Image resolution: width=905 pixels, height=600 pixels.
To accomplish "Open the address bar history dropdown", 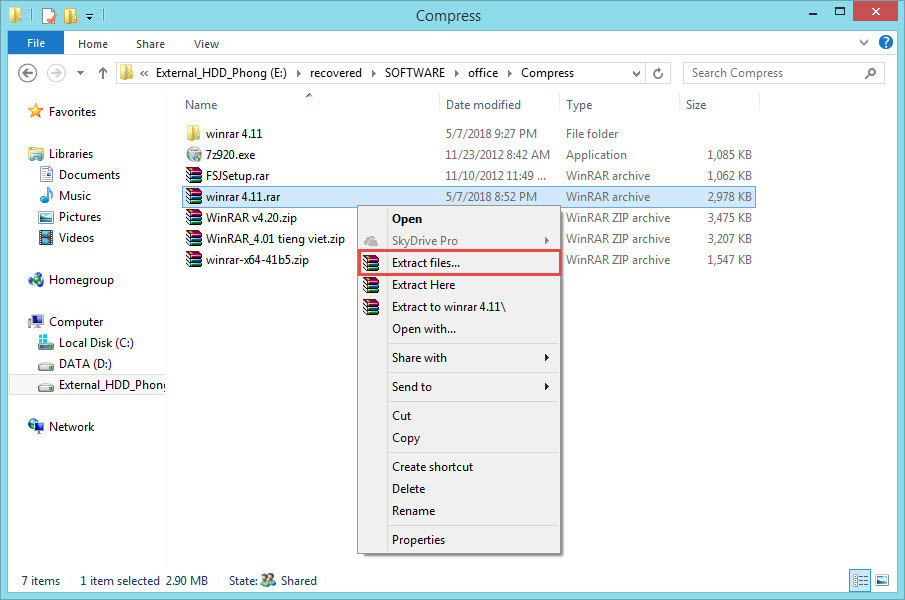I will (636, 73).
